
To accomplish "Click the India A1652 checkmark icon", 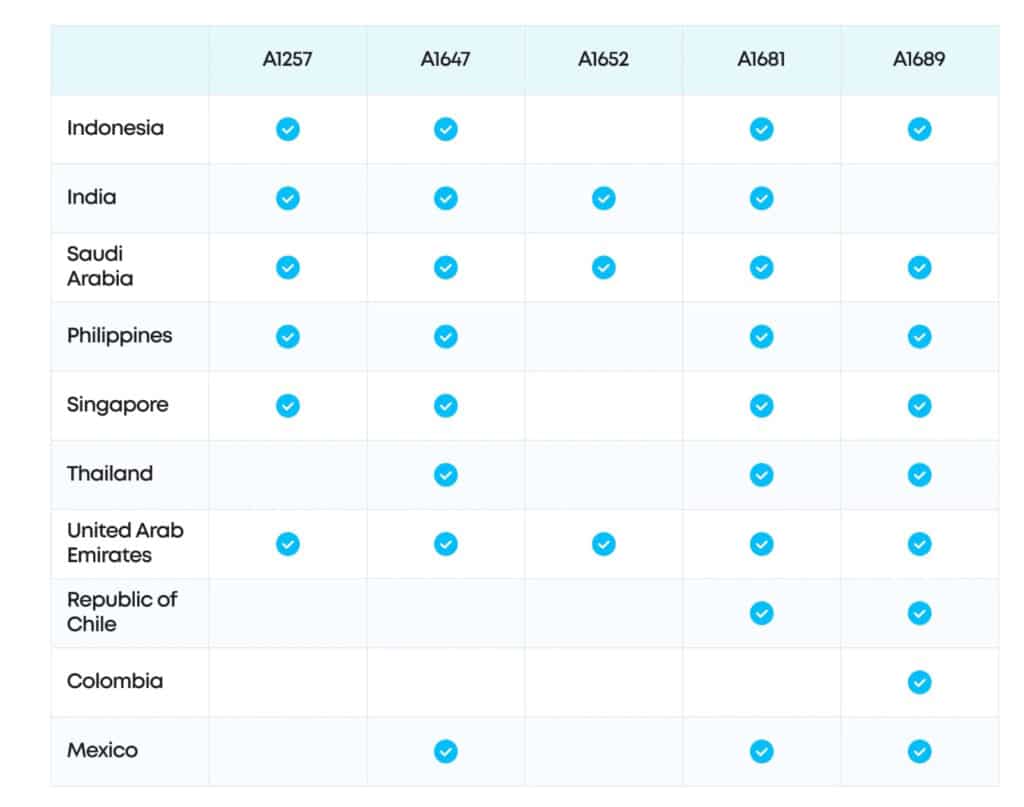I will pos(603,198).
